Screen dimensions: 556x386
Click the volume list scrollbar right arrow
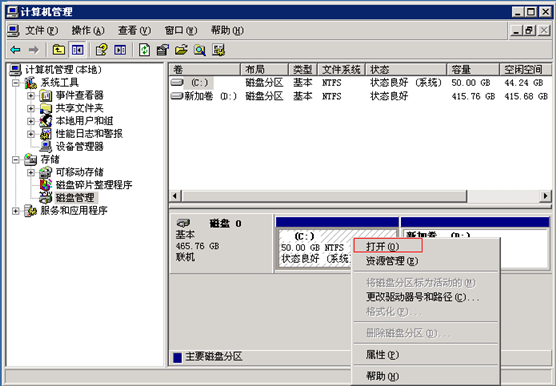pyautogui.click(x=545, y=196)
